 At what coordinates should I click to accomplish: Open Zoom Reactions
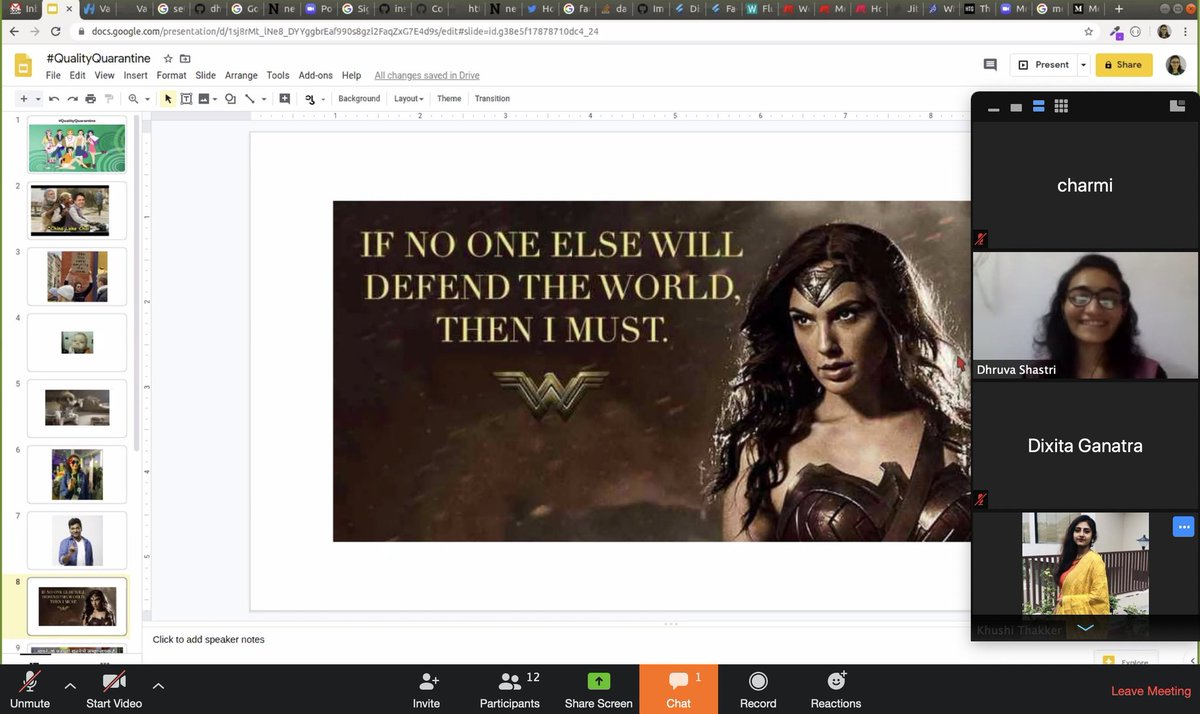click(836, 689)
